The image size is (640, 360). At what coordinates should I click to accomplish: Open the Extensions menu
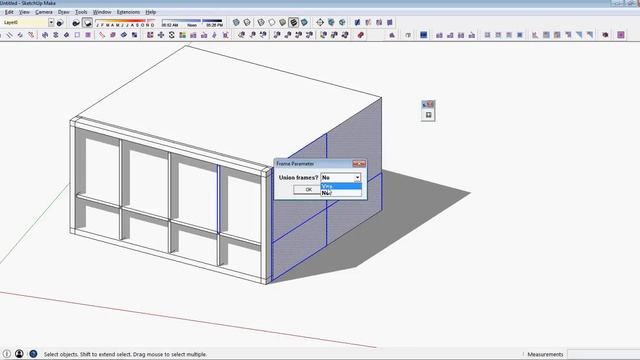128,12
